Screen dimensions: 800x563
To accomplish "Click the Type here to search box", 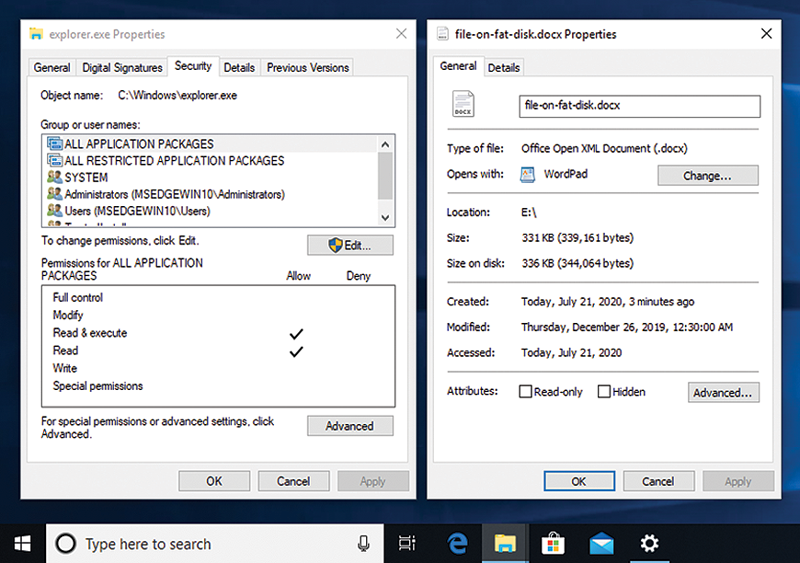I will coord(214,544).
